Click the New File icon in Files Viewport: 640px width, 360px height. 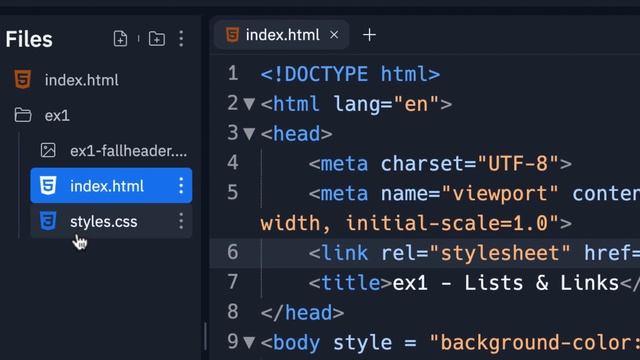coord(120,39)
